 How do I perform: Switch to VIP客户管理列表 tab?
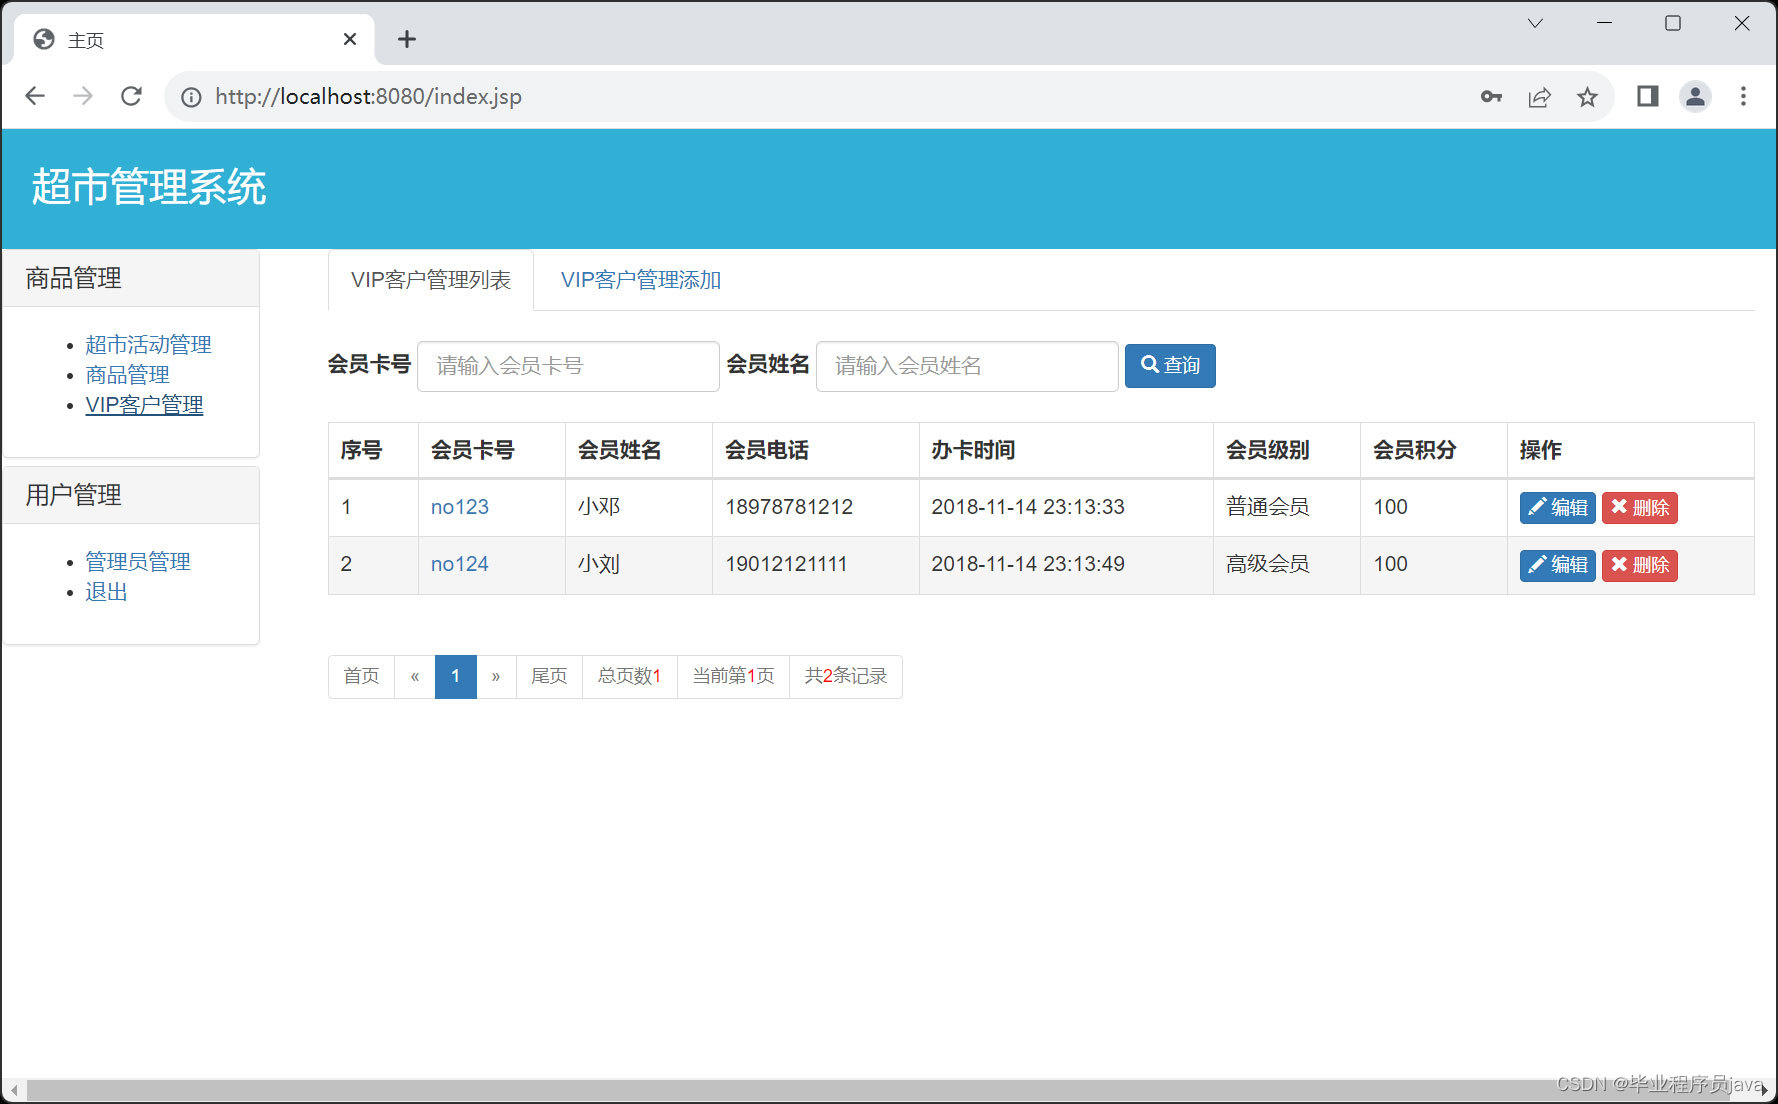(431, 280)
